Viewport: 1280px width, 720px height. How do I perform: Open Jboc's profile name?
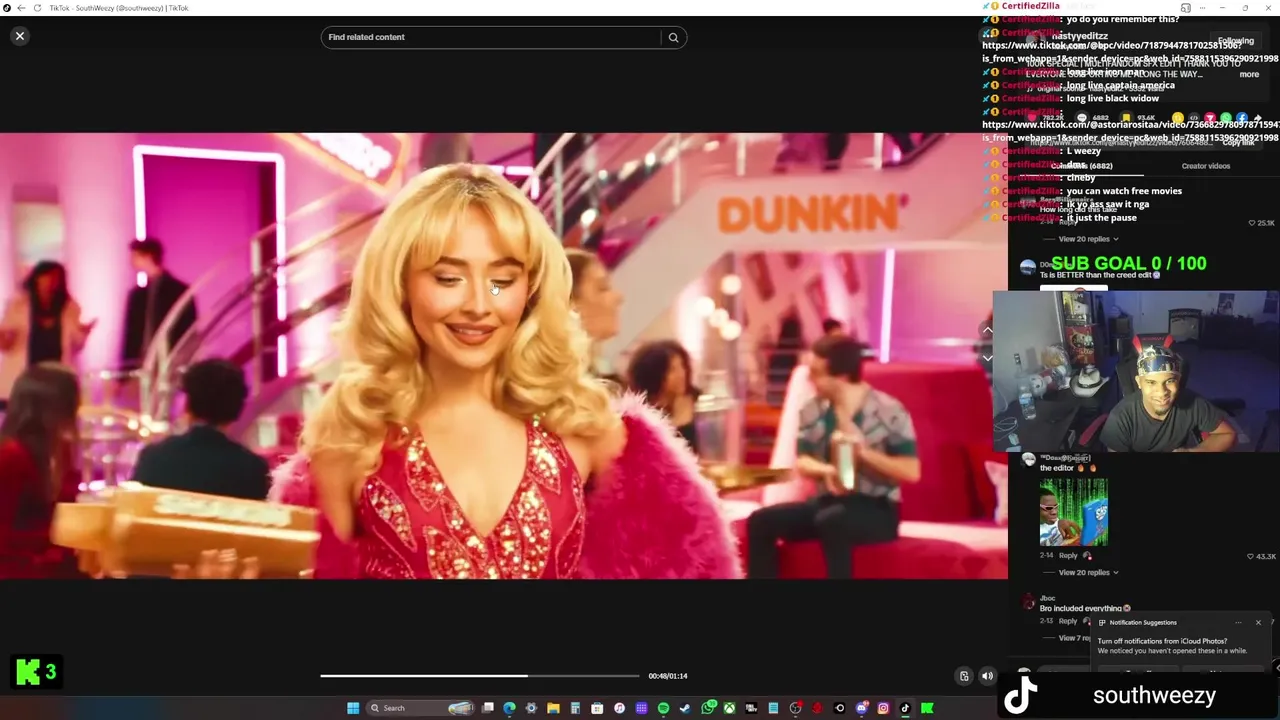[x=1047, y=598]
